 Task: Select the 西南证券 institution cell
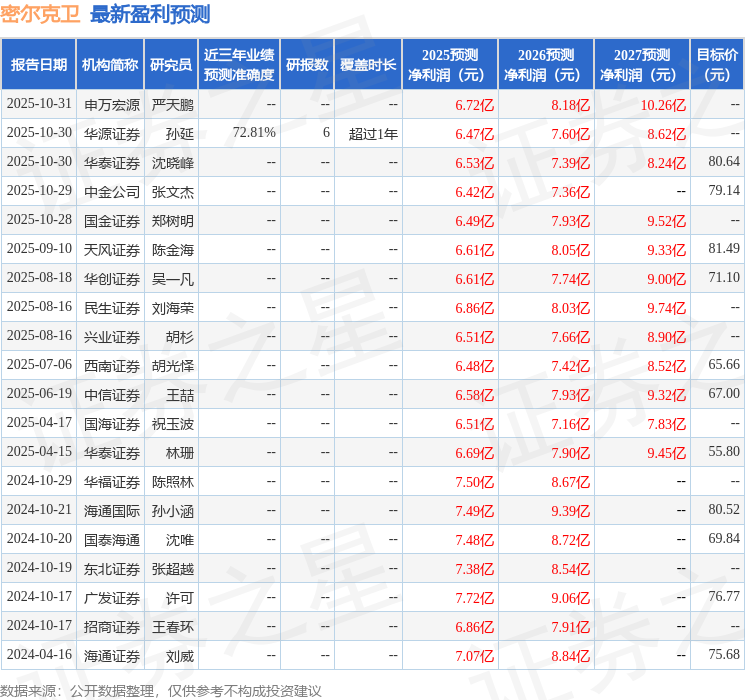tap(112, 365)
